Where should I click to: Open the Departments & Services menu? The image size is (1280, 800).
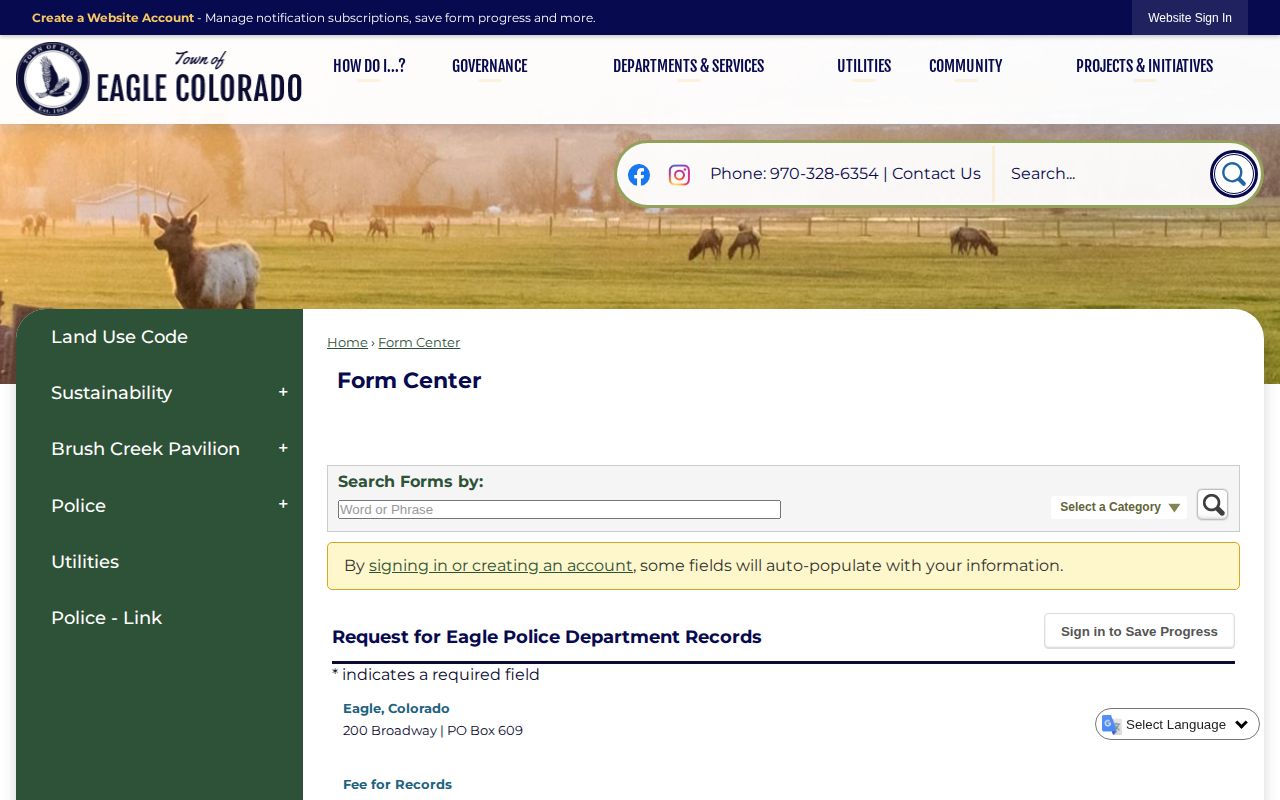(689, 66)
